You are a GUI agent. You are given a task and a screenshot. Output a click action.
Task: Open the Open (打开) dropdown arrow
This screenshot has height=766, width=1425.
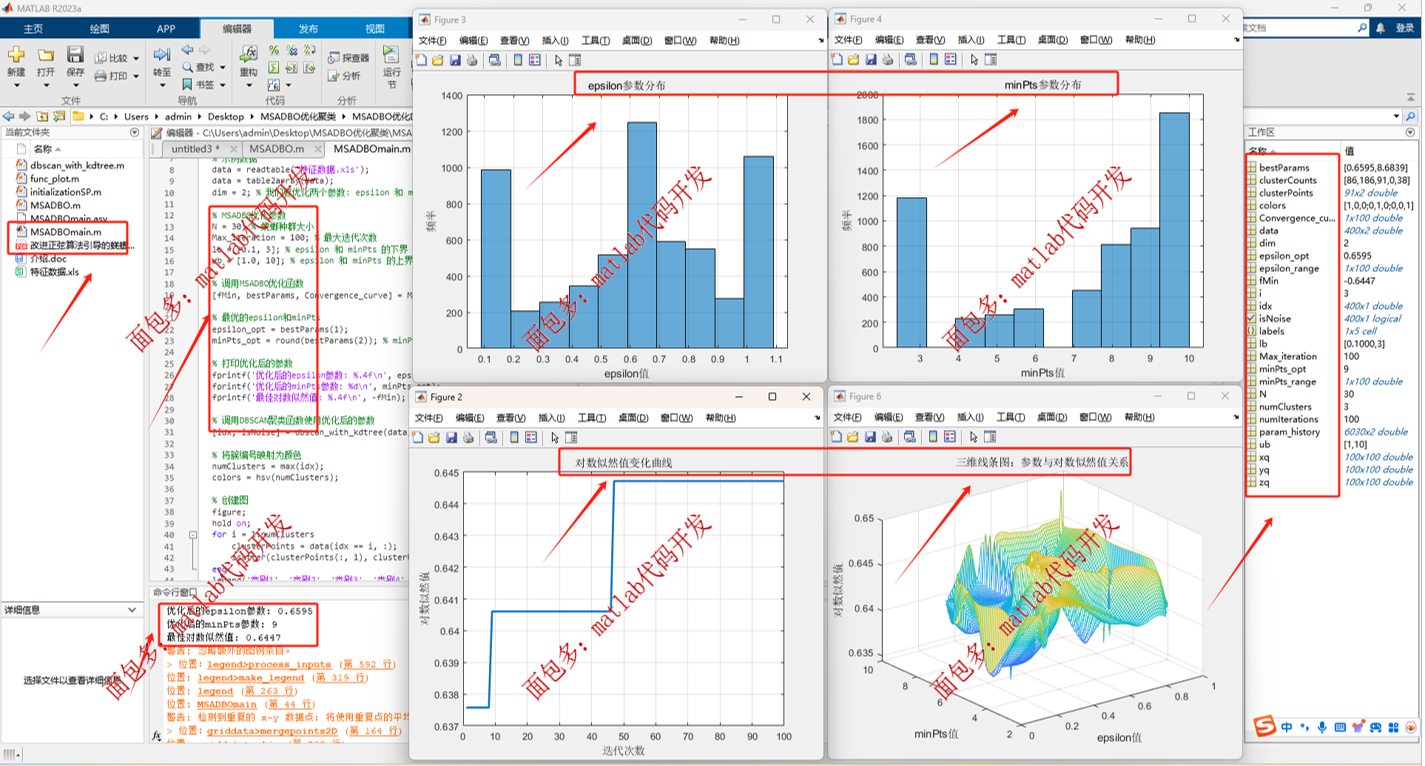tap(46, 85)
